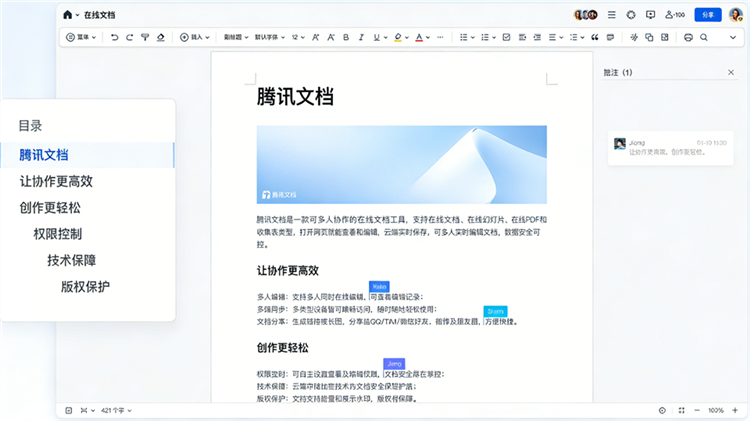Enter fullscreen via the status bar icon
This screenshot has width=750, height=421.
point(682,410)
